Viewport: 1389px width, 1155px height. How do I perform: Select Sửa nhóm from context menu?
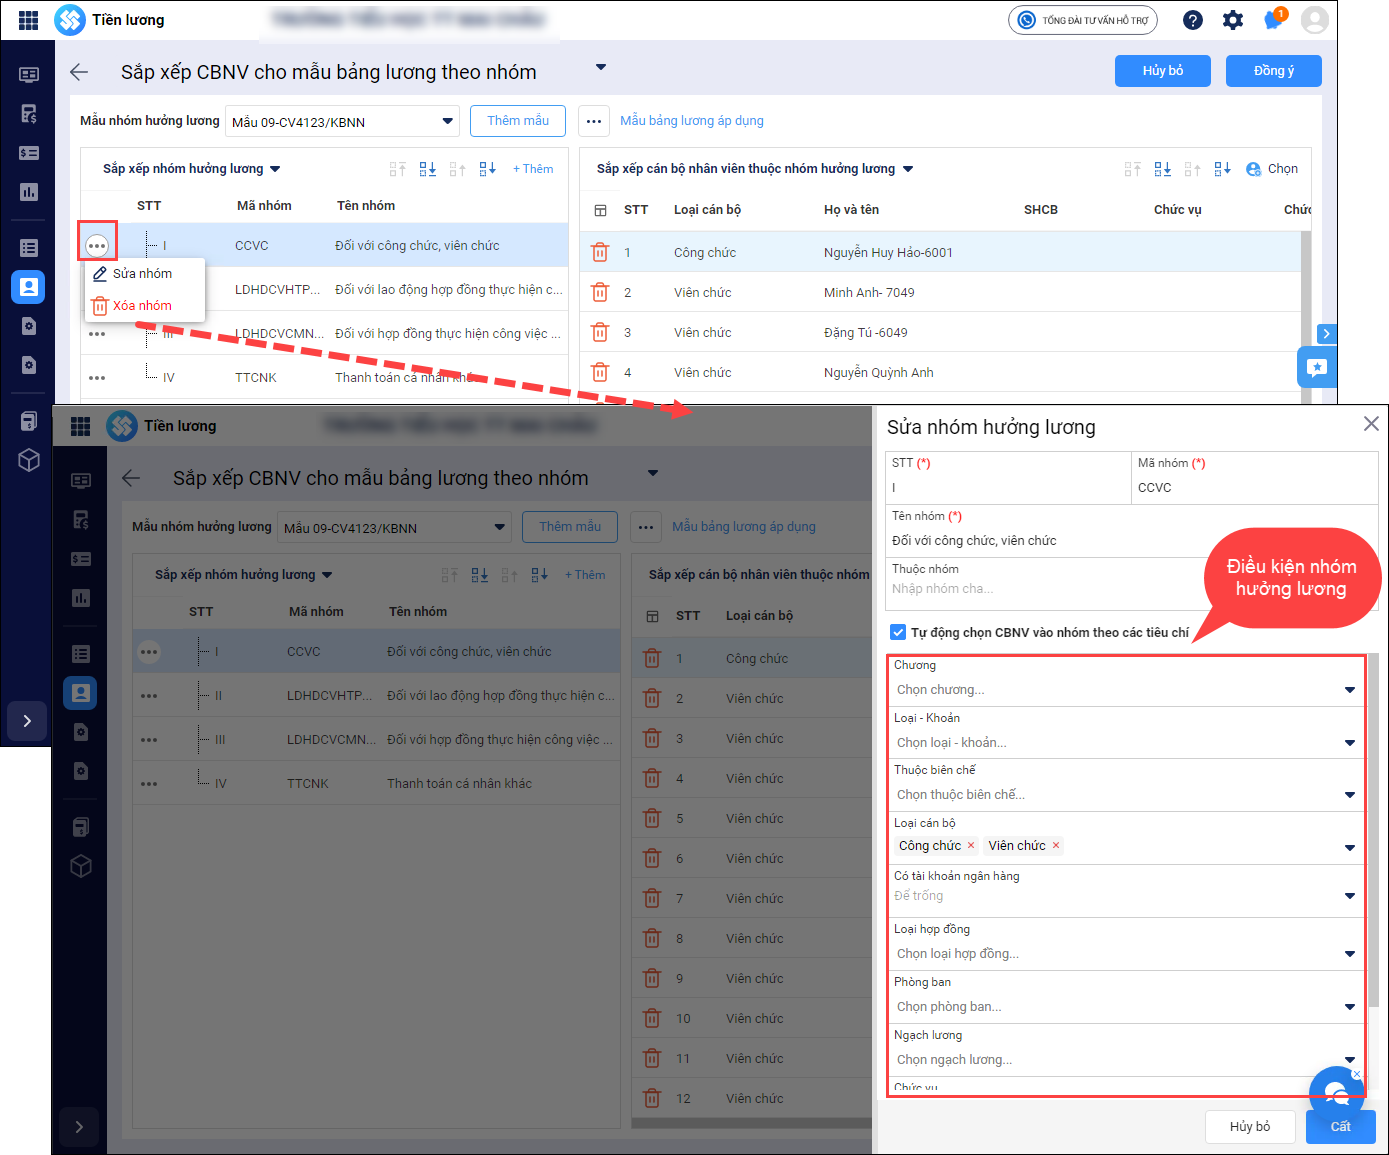pos(142,274)
